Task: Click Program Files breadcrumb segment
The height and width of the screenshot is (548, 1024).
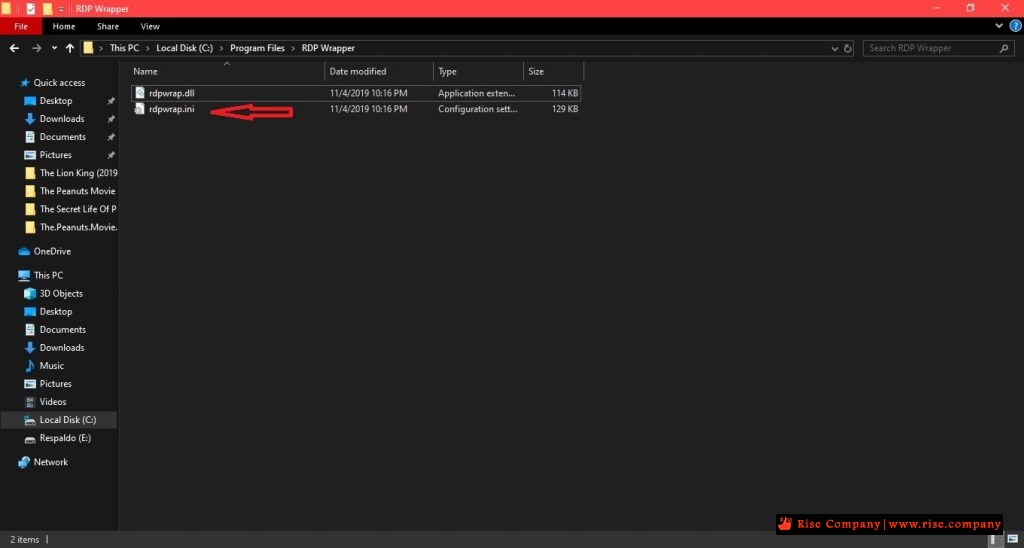Action: (x=257, y=48)
